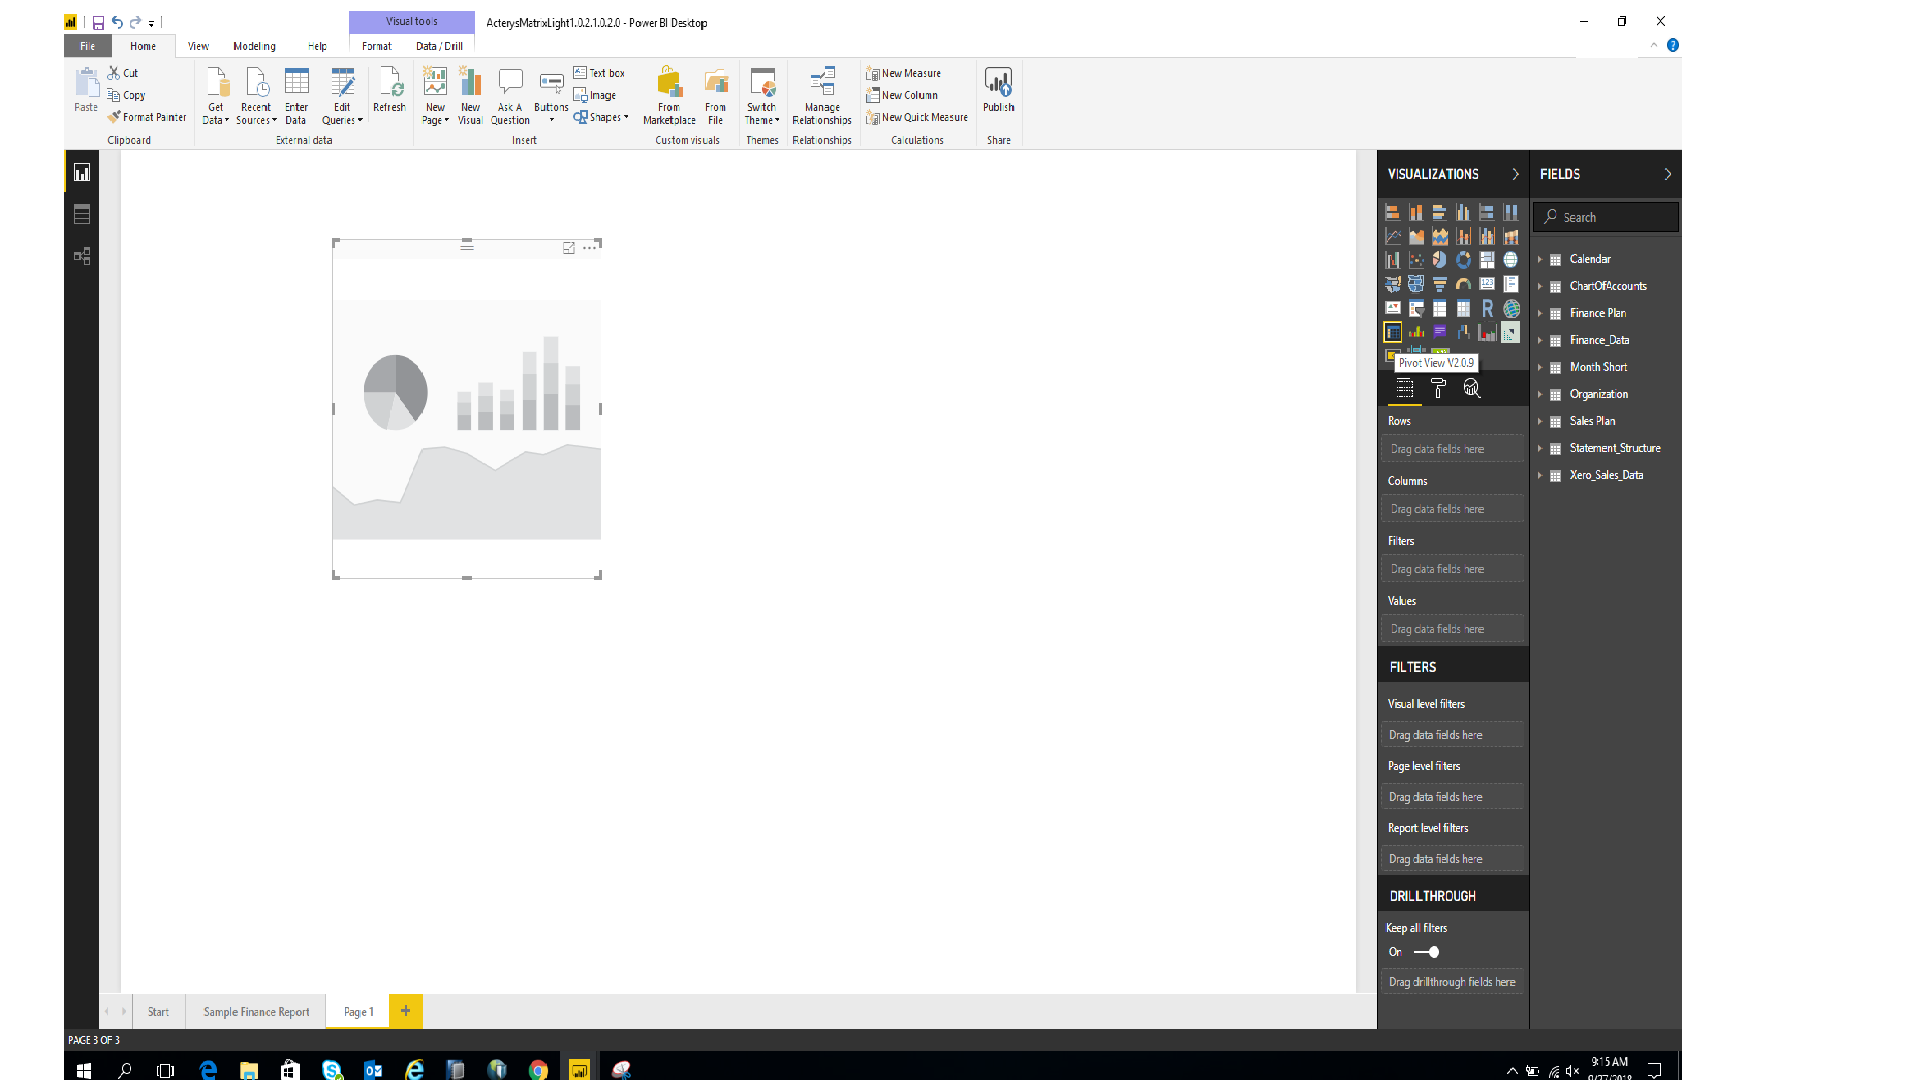The width and height of the screenshot is (1920, 1080).
Task: Expand the Sales Plan table
Action: [x=1540, y=421]
